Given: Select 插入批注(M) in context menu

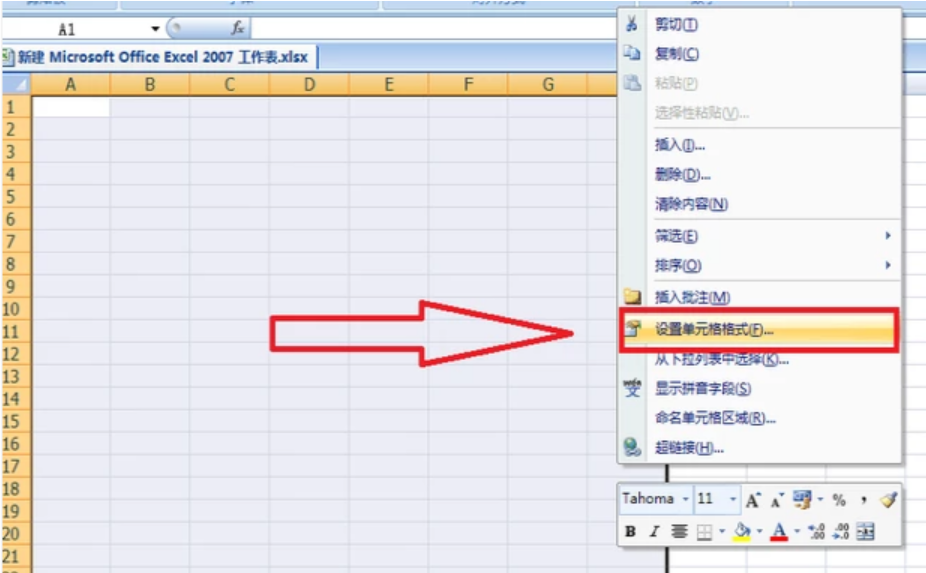Looking at the screenshot, I should click(692, 297).
